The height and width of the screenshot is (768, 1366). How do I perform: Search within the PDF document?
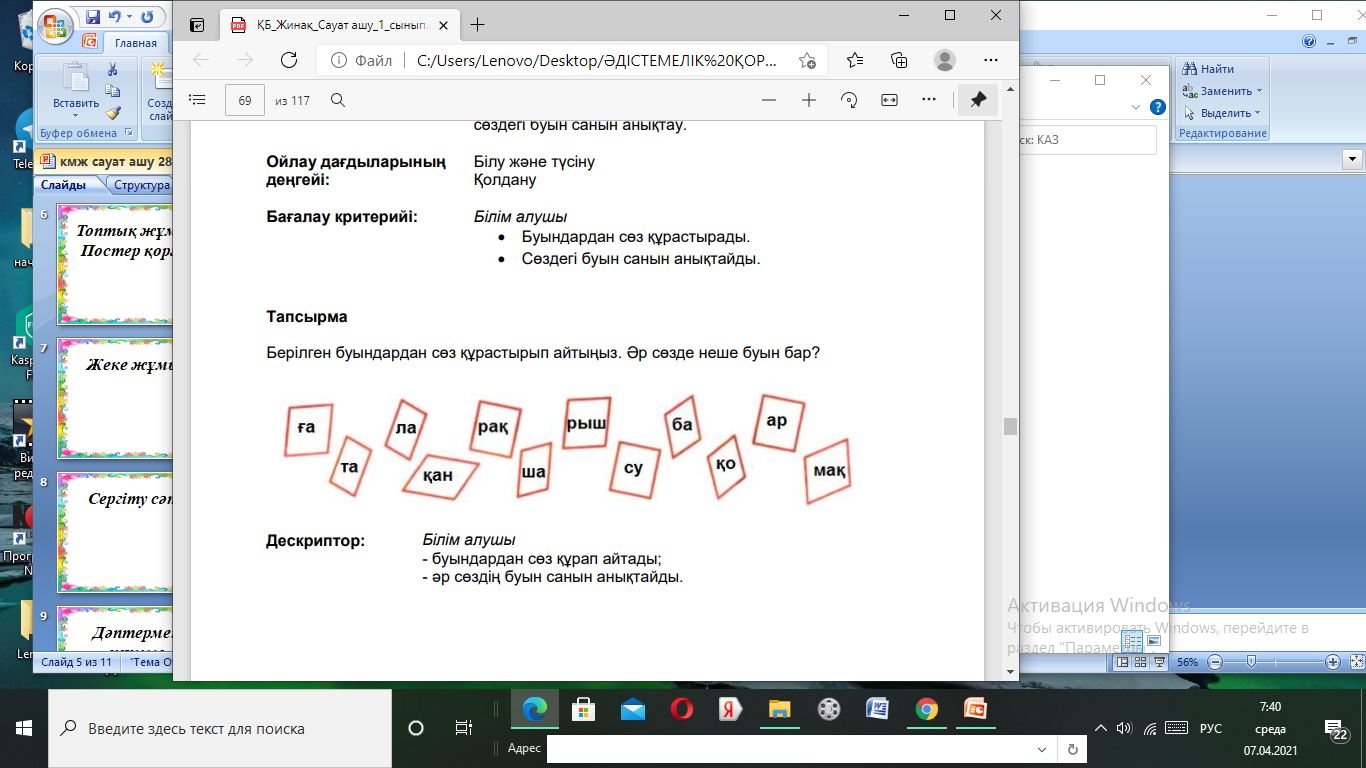(x=338, y=100)
